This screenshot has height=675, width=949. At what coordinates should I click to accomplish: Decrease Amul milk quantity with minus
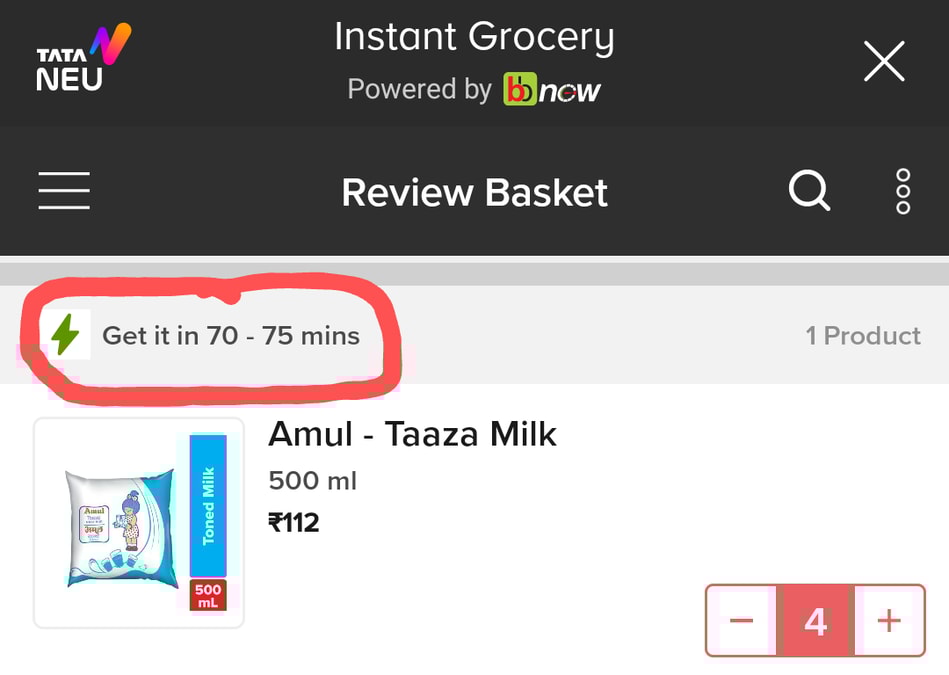click(x=741, y=621)
